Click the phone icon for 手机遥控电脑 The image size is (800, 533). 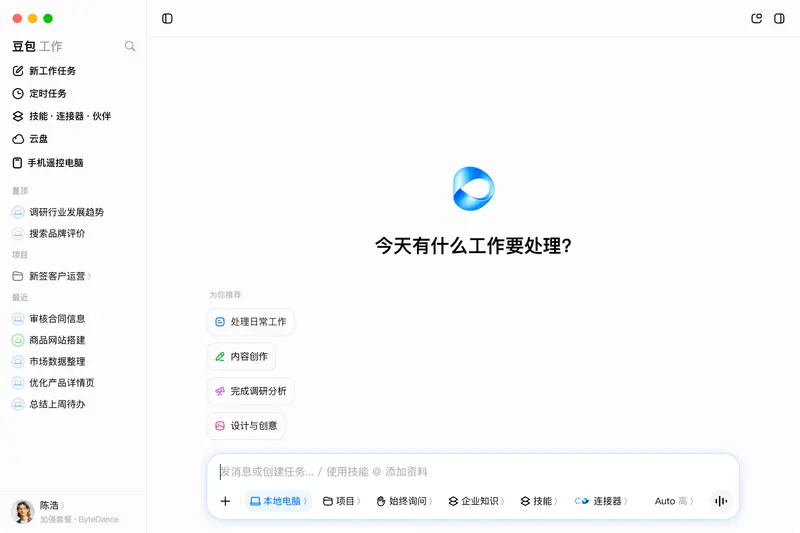[17, 163]
